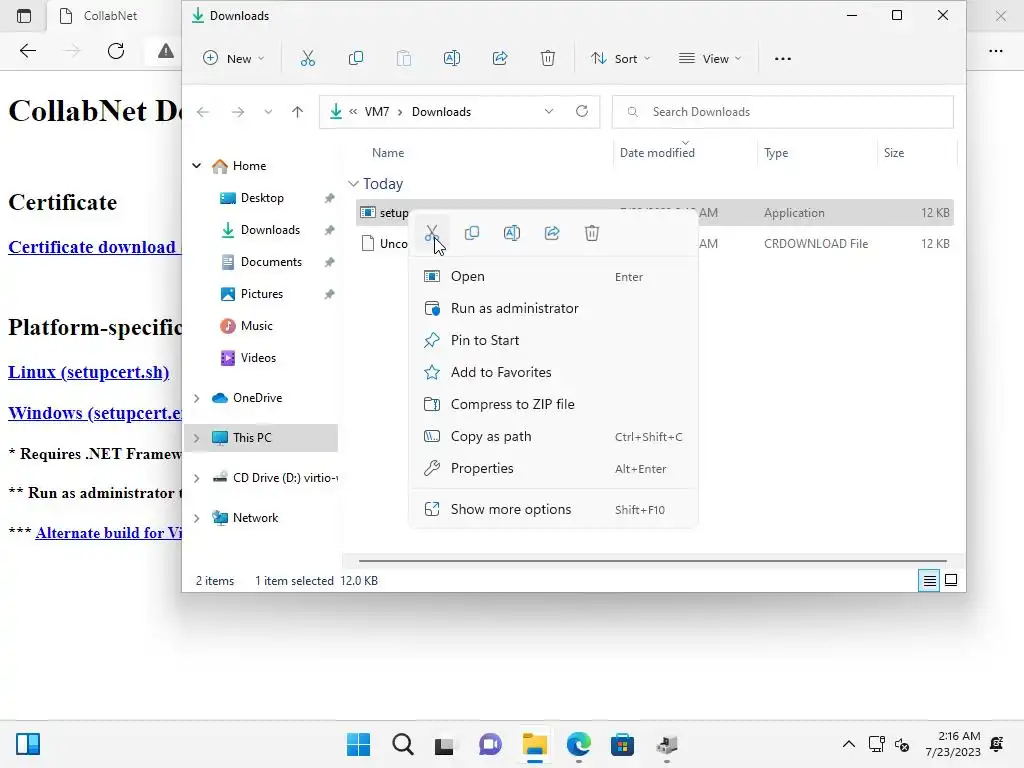Click Share icon in the context menu
Screen dimensions: 1024x768
tap(552, 233)
